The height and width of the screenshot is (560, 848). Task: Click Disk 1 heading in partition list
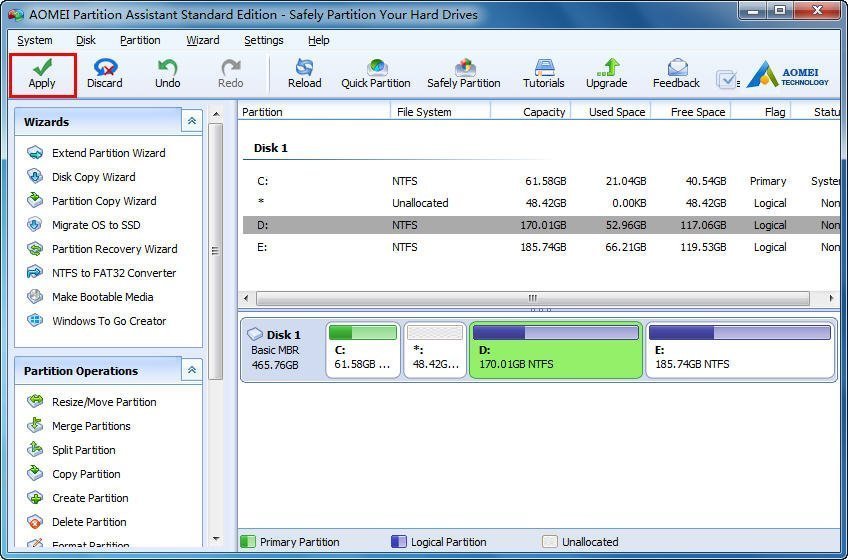(x=271, y=148)
